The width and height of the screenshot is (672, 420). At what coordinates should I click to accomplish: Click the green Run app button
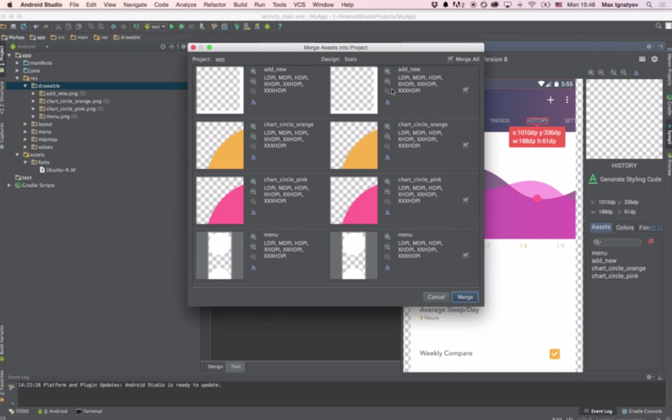point(171,27)
